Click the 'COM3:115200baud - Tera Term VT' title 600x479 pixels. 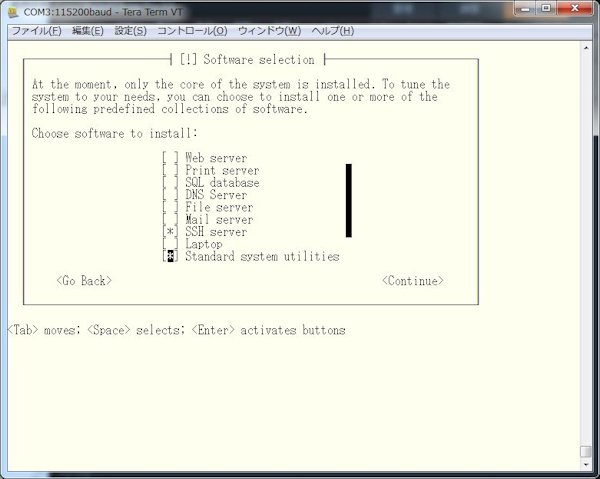click(x=103, y=12)
